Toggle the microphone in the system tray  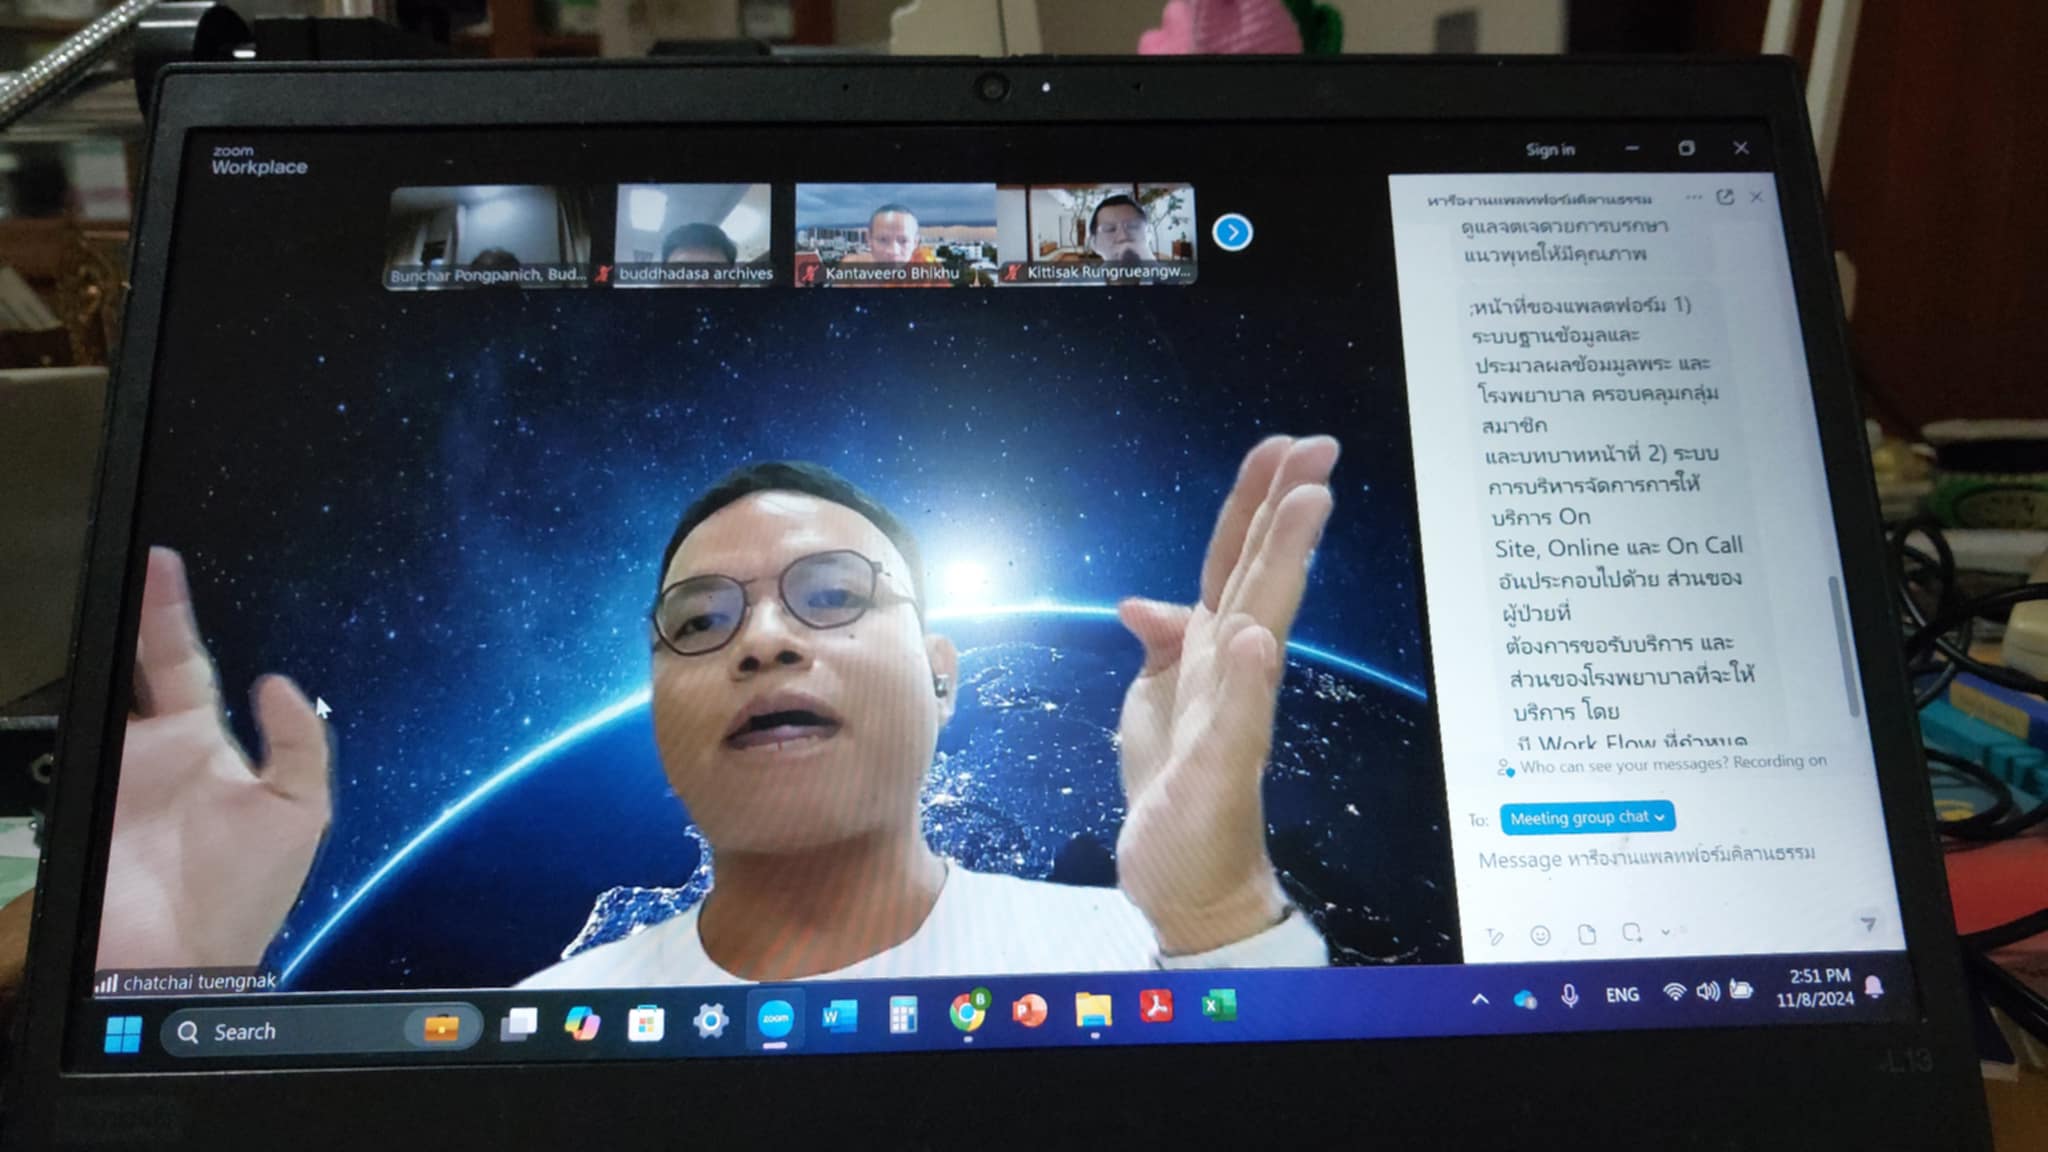click(x=1570, y=995)
